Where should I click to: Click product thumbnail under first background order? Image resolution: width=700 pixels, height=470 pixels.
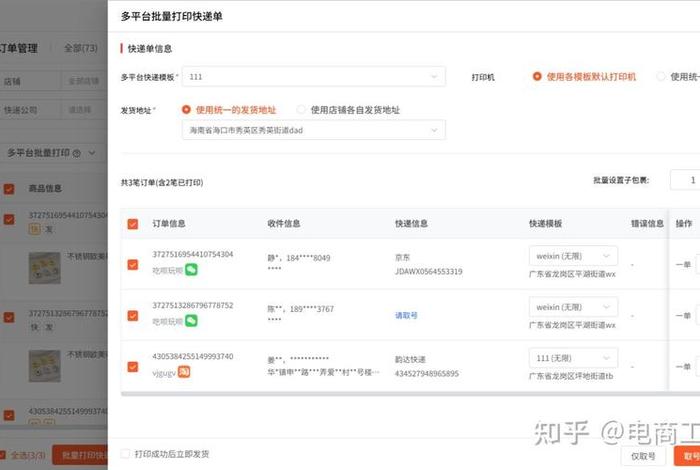pyautogui.click(x=44, y=268)
